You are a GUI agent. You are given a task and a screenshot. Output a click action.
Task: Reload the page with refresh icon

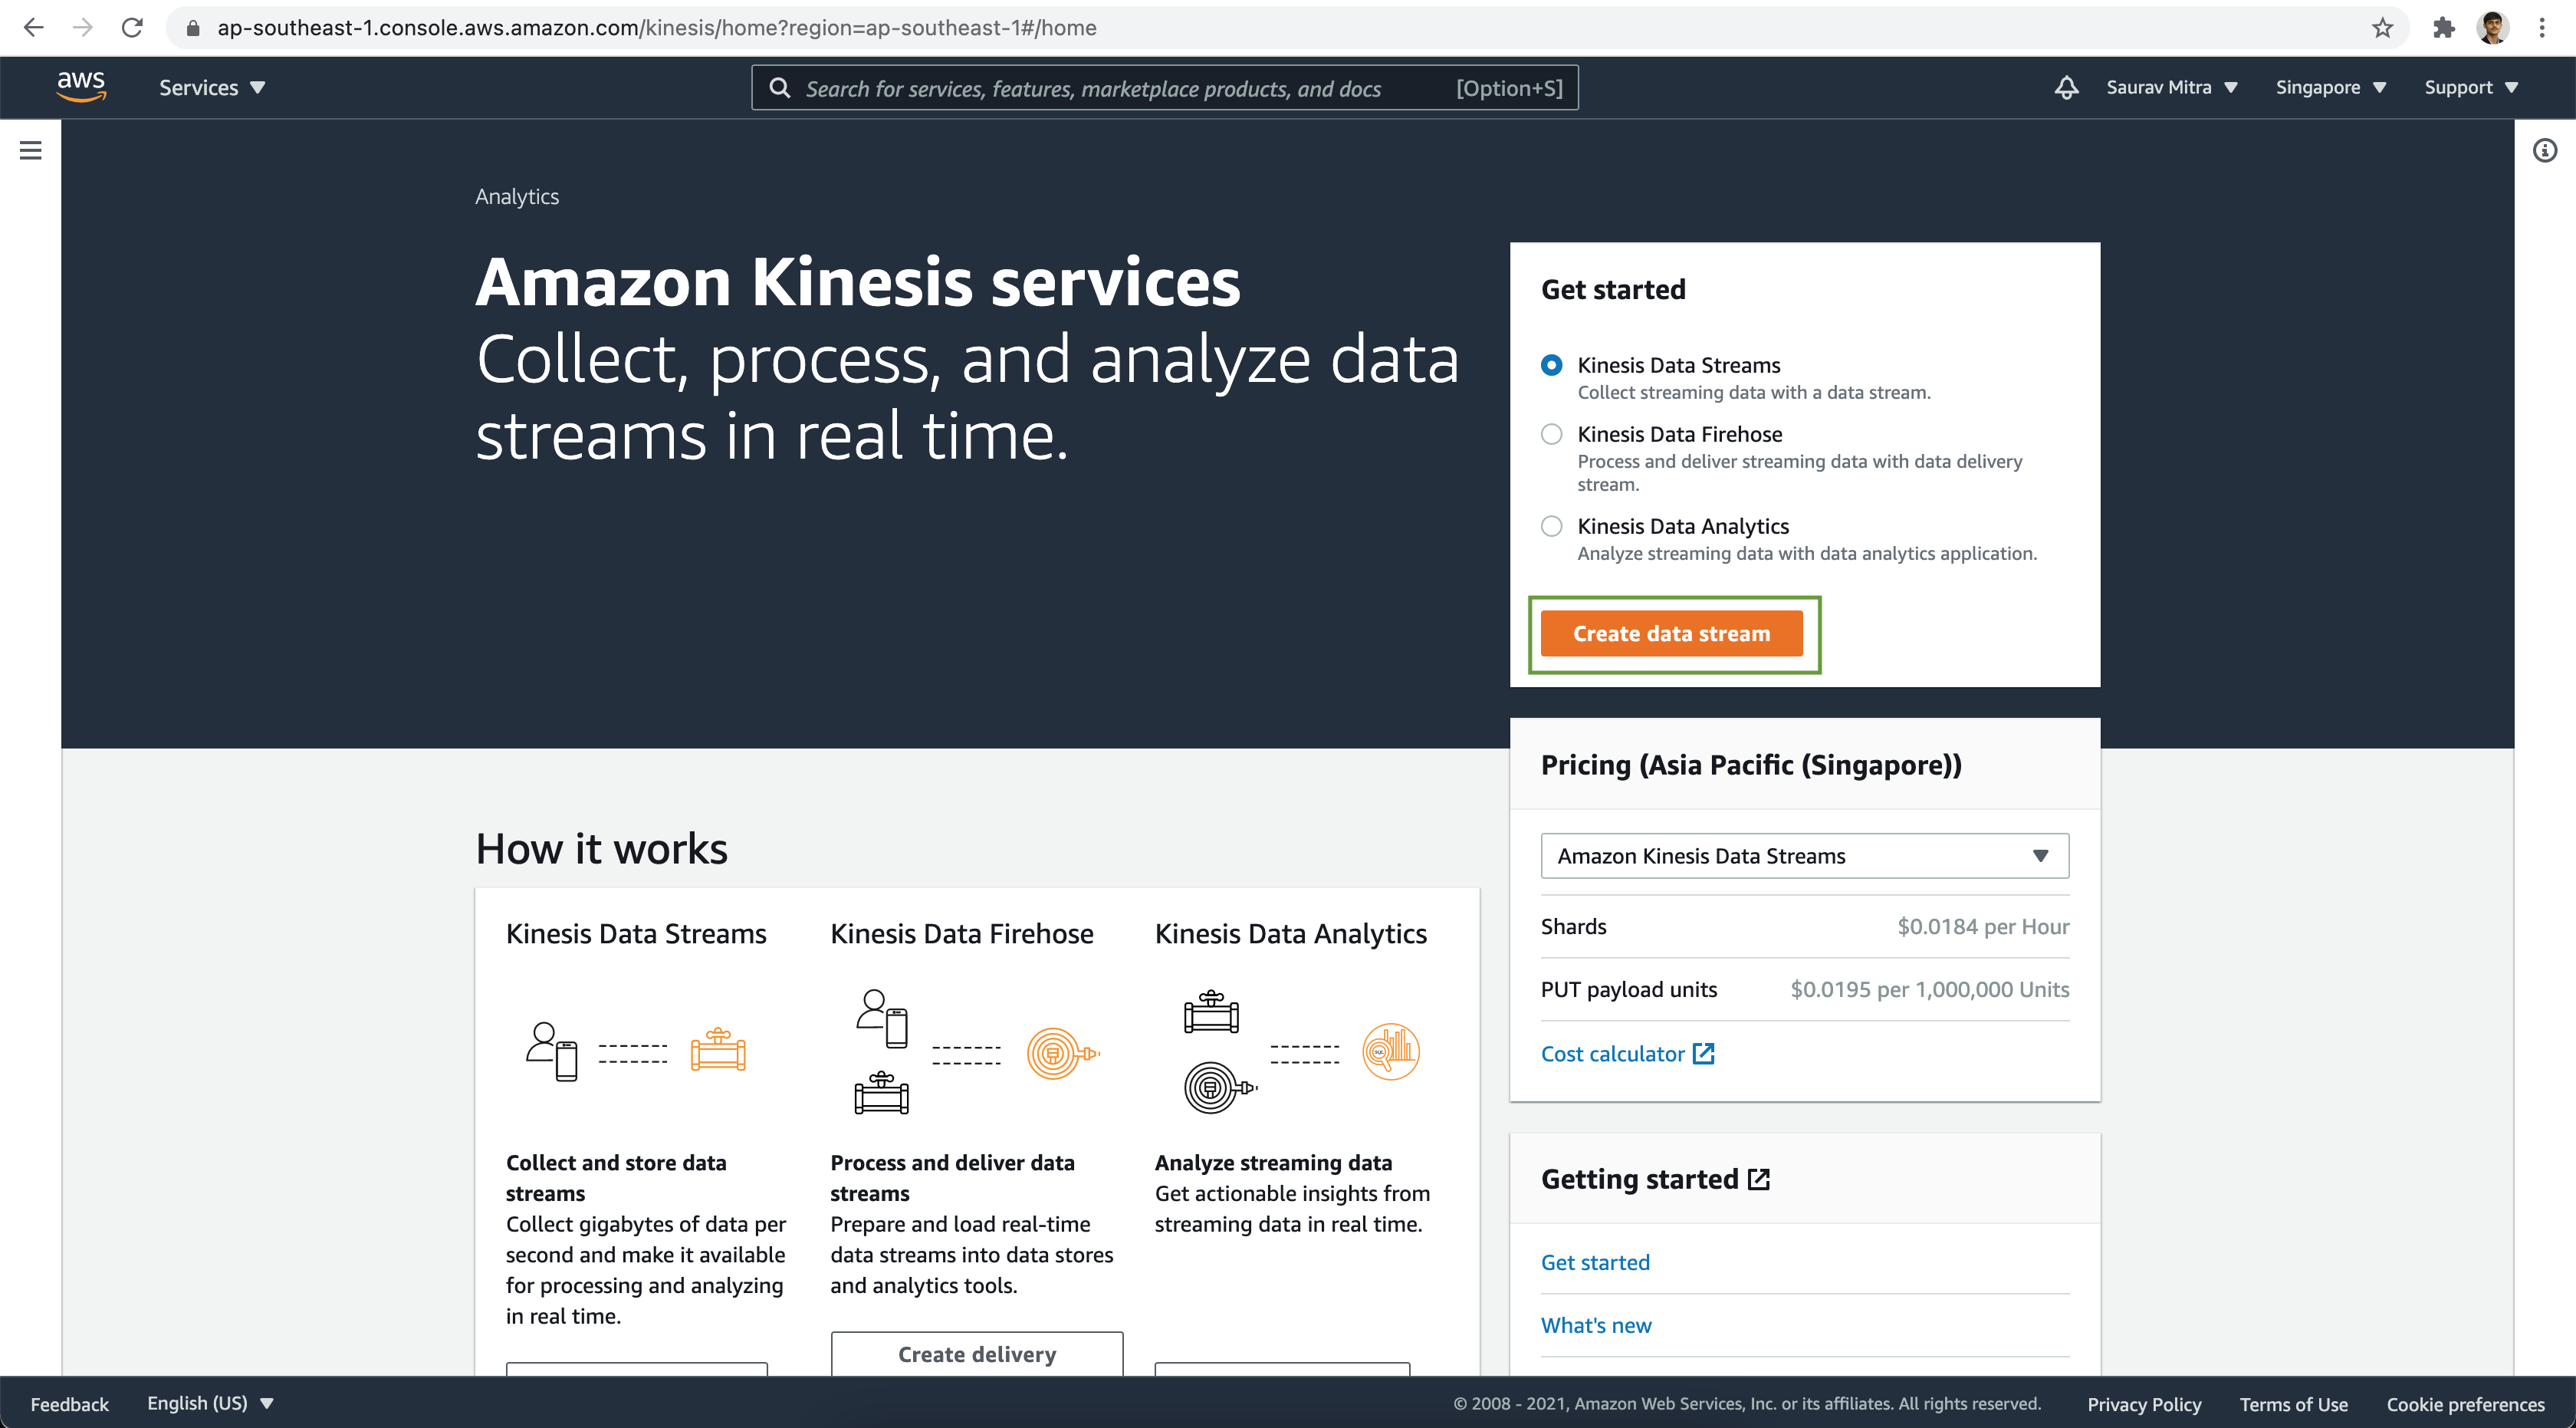[x=132, y=27]
